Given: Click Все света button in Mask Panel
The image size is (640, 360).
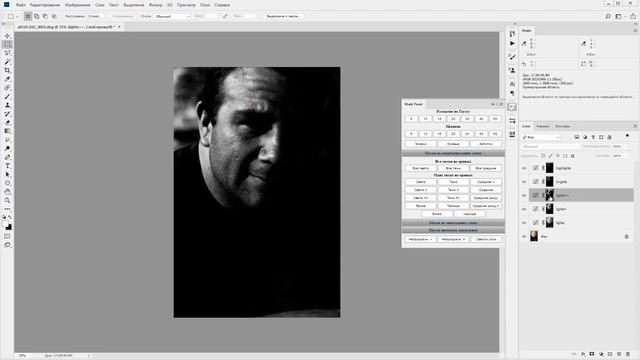Looking at the screenshot, I should point(420,168).
